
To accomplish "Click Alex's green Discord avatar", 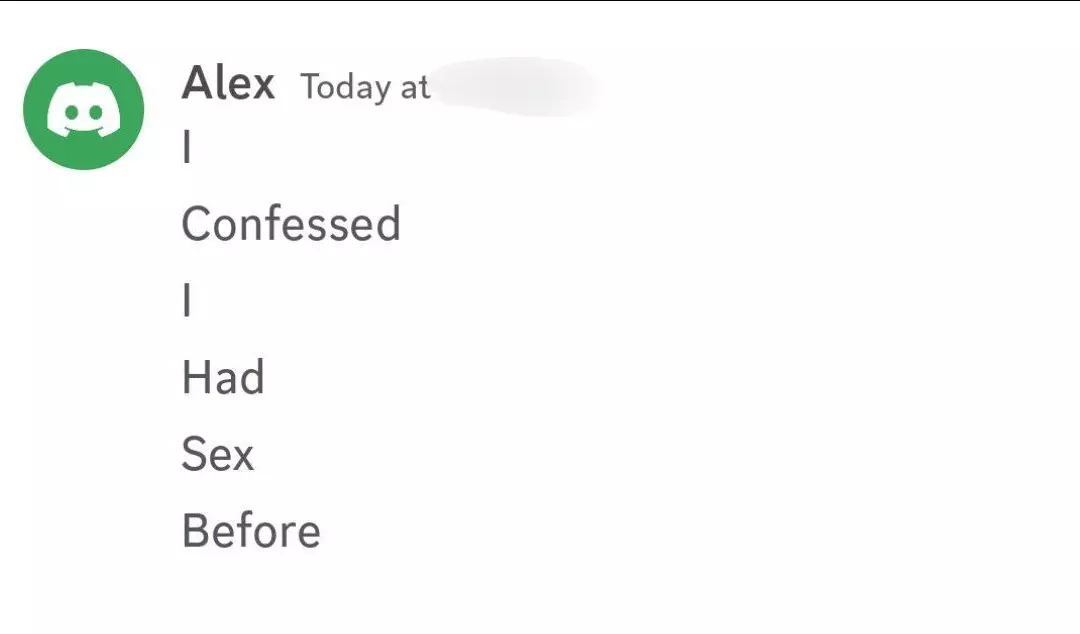I will coord(83,109).
